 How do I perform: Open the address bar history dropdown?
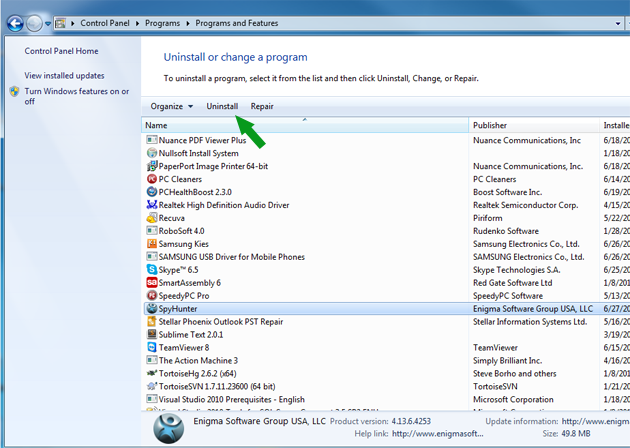(x=618, y=23)
